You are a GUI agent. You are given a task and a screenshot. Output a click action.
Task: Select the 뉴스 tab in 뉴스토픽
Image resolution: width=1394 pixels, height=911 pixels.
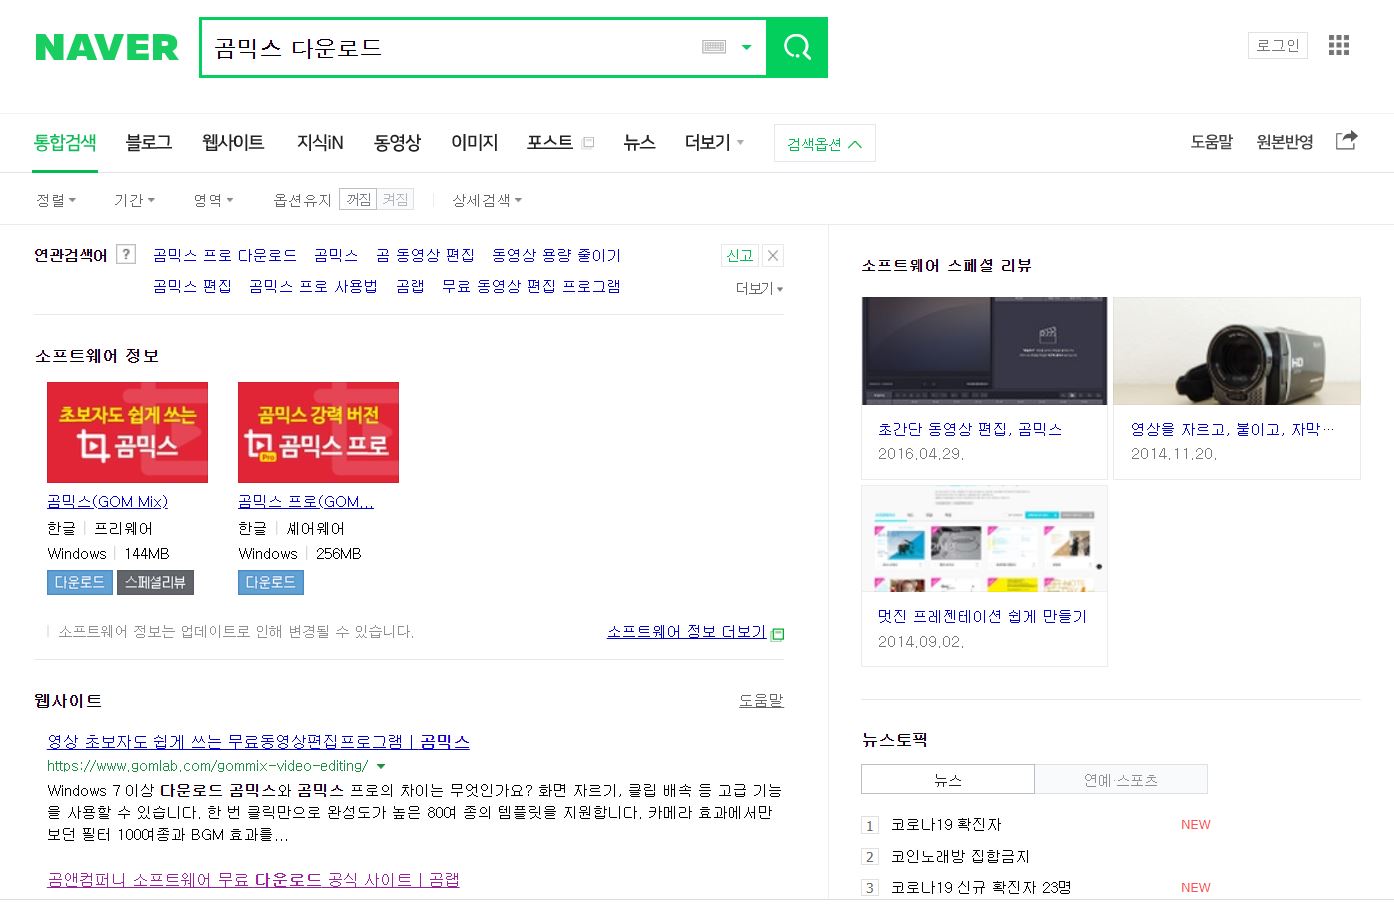pos(948,780)
